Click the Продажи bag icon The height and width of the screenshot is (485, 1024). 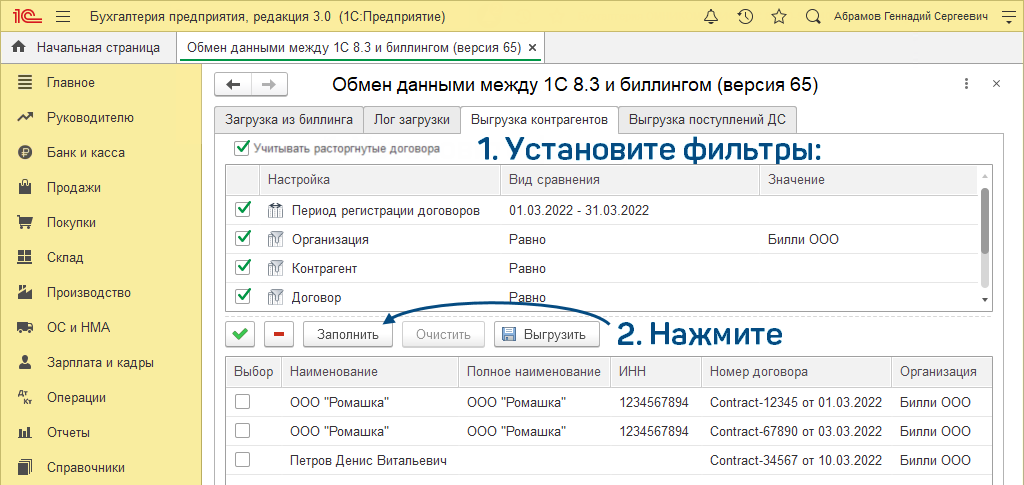tap(25, 187)
